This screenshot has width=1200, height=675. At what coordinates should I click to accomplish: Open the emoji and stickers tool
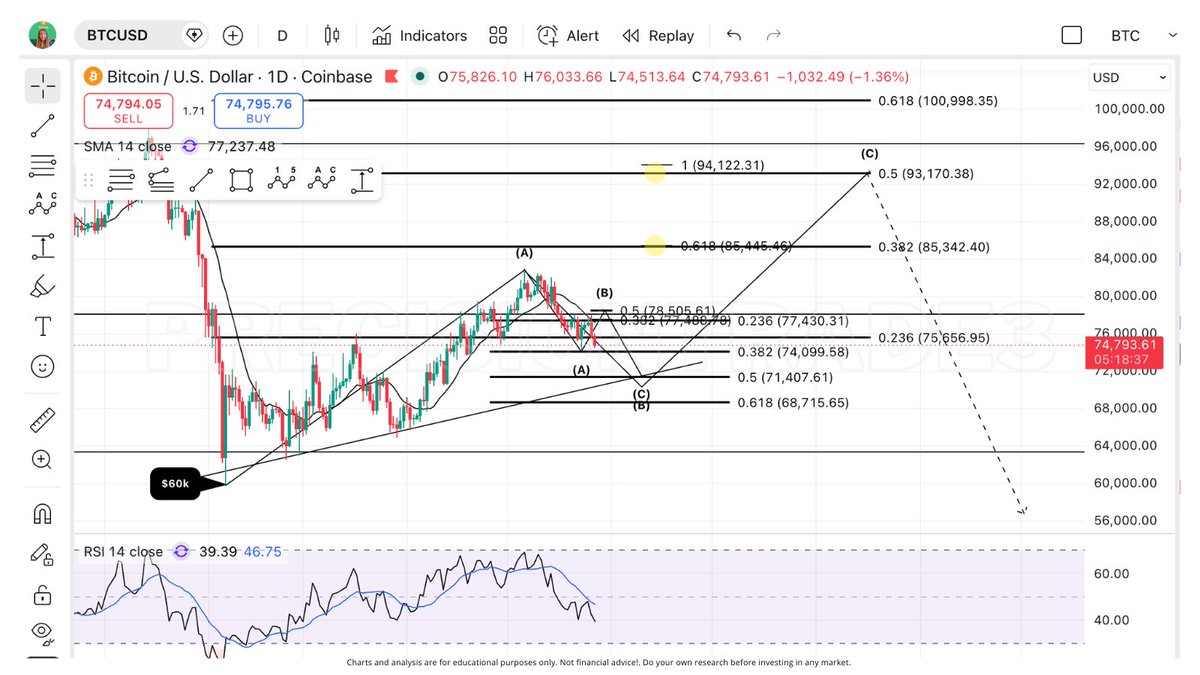[42, 366]
